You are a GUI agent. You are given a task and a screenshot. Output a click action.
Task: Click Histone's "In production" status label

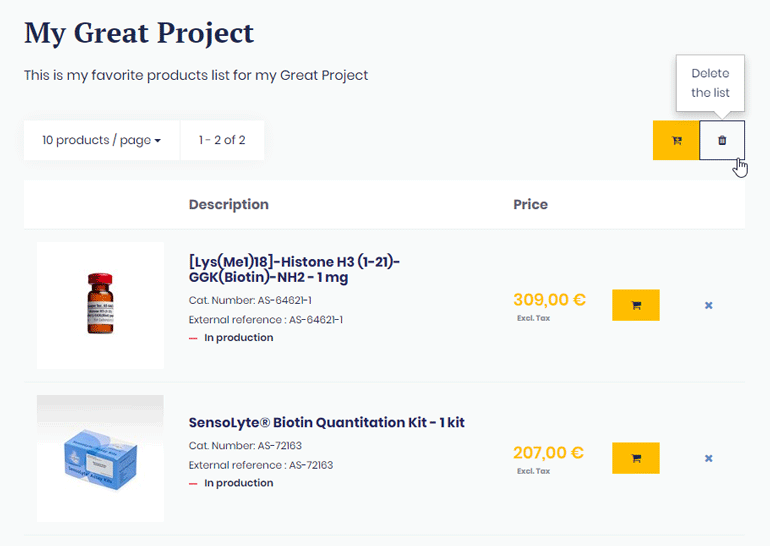coord(238,338)
